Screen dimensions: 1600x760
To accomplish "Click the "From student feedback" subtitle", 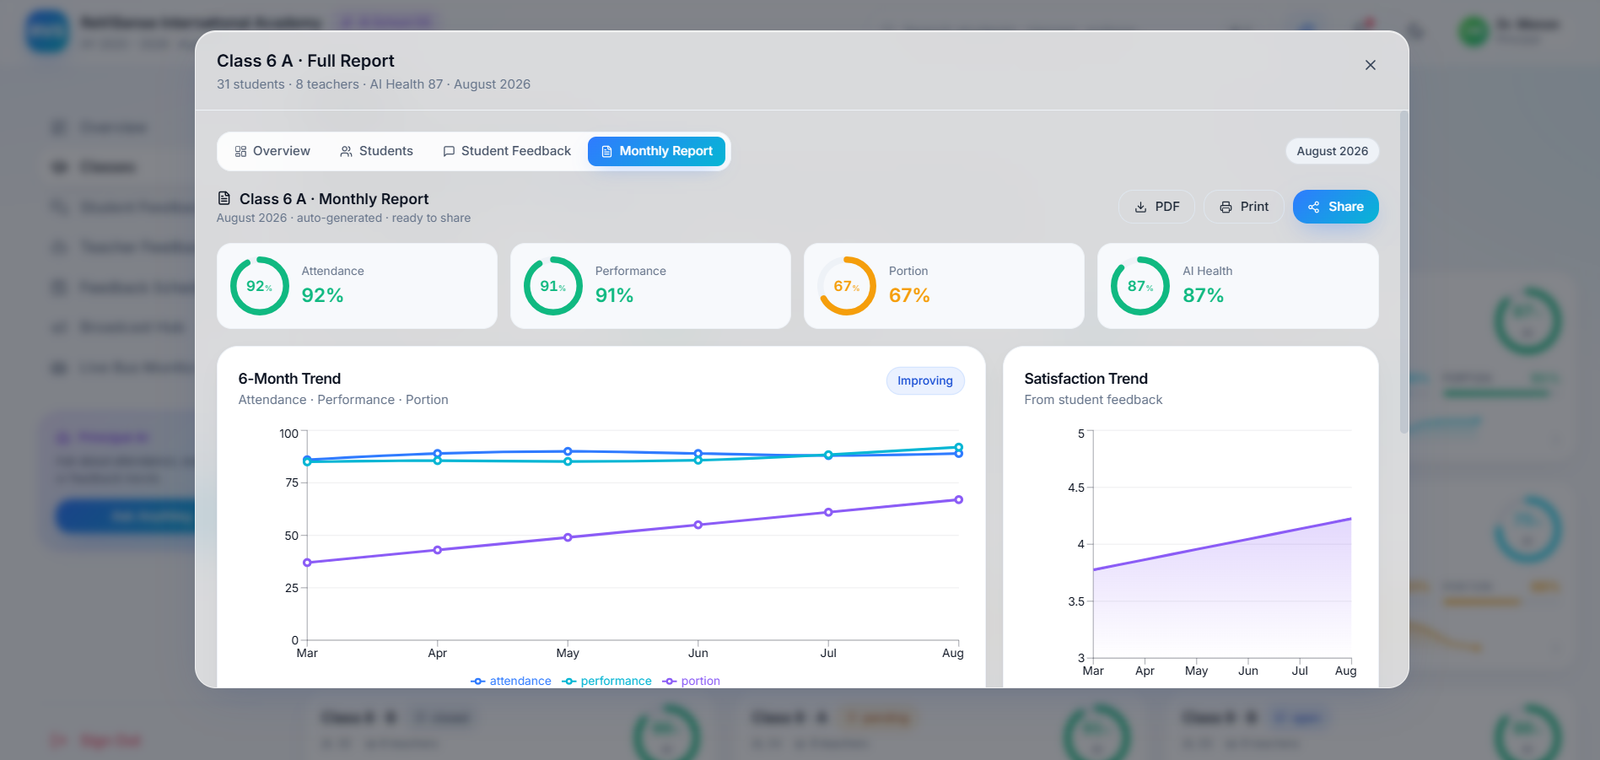I will [1093, 400].
